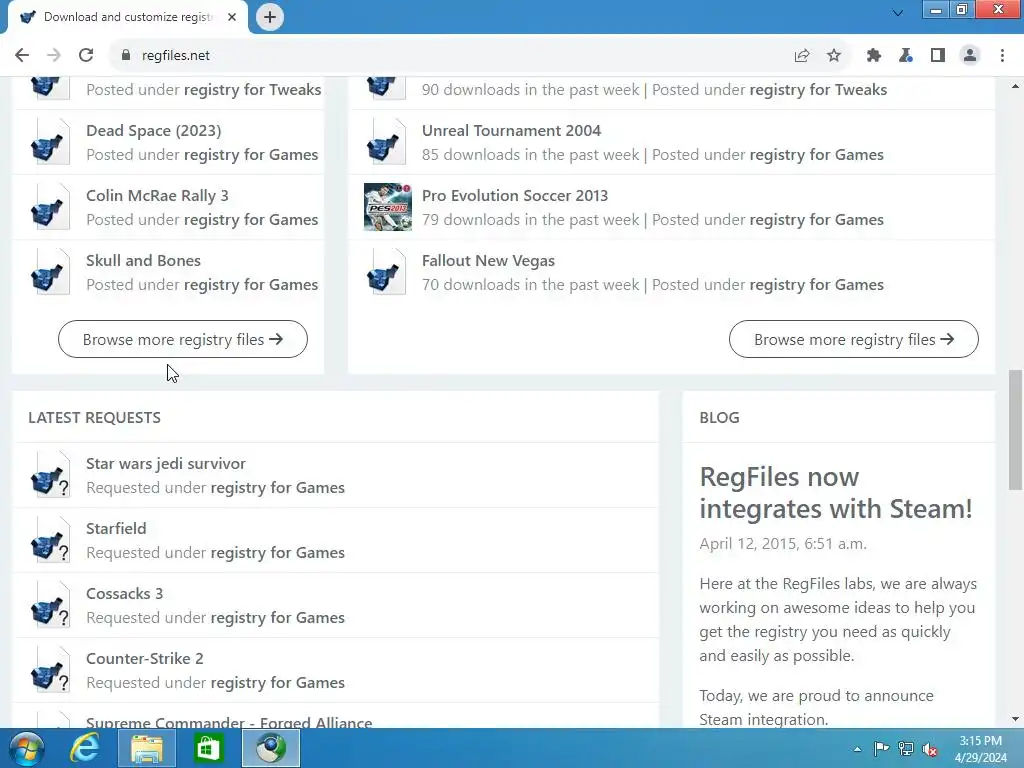This screenshot has width=1024, height=768.
Task: Open Chrome Labs flask icon
Action: pyautogui.click(x=906, y=56)
